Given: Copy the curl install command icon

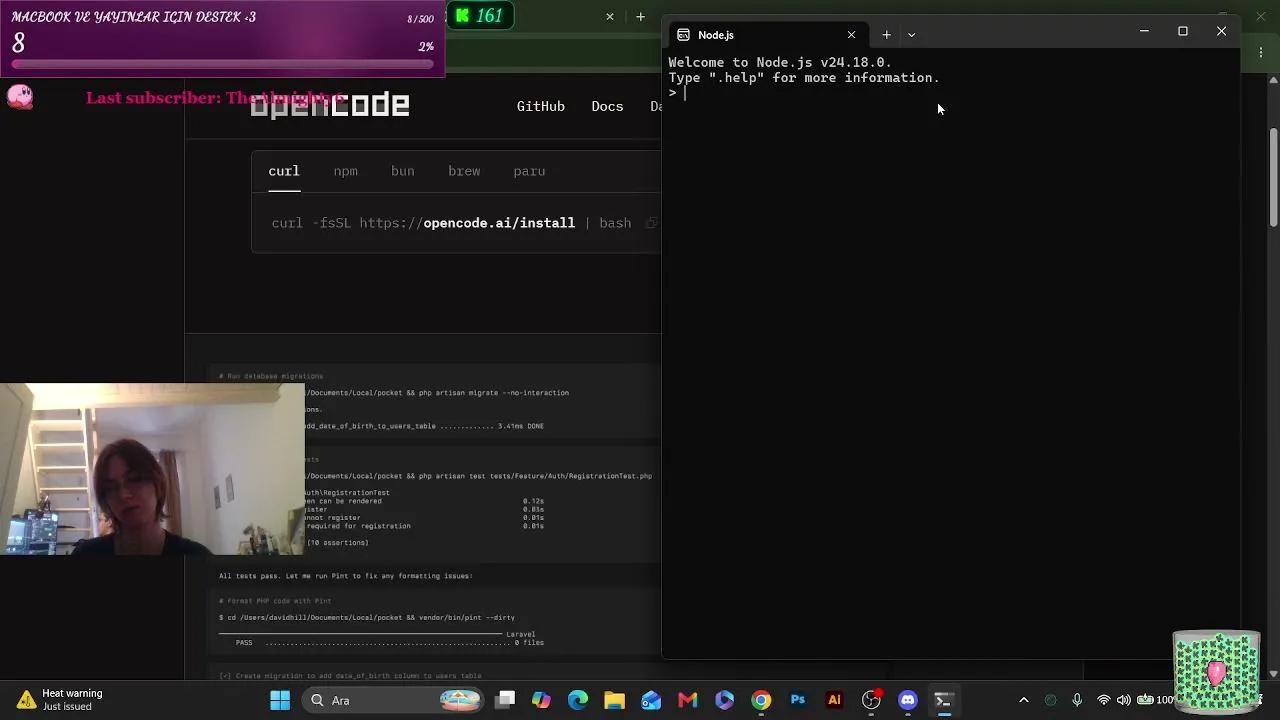Looking at the screenshot, I should coord(651,223).
